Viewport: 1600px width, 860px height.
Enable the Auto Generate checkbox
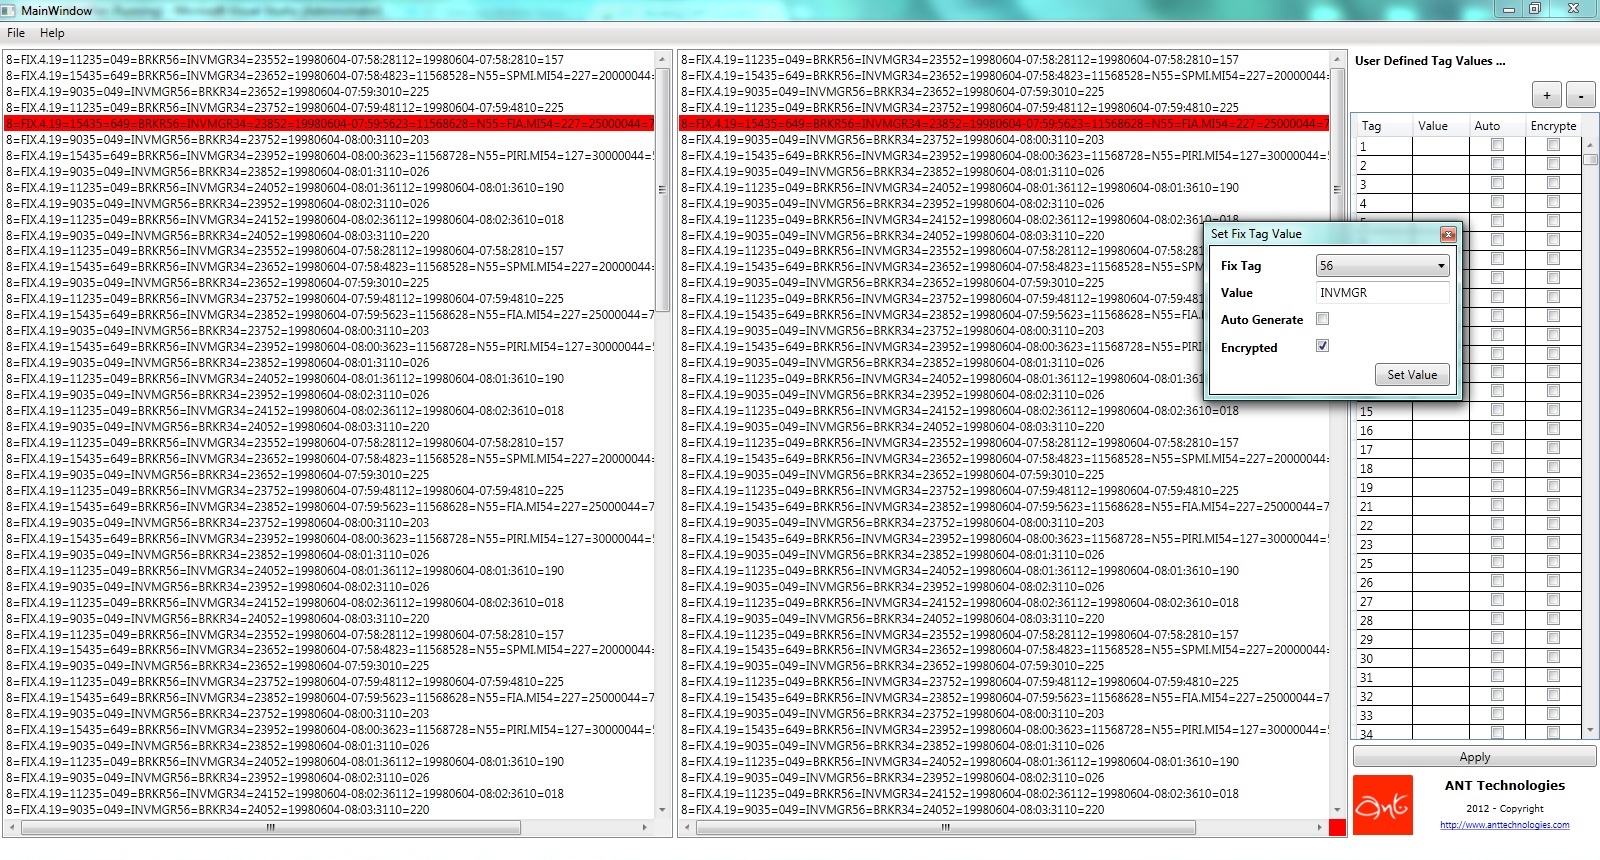[1322, 319]
